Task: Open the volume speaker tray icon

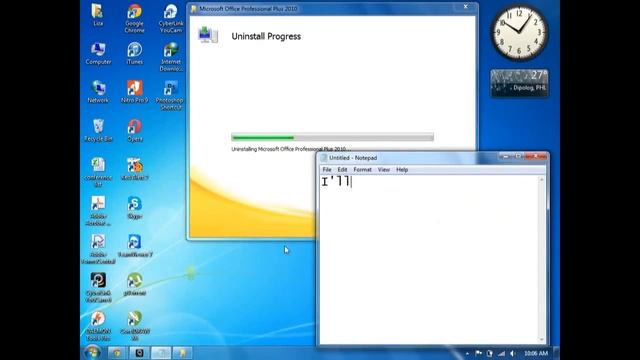Action: pos(513,353)
